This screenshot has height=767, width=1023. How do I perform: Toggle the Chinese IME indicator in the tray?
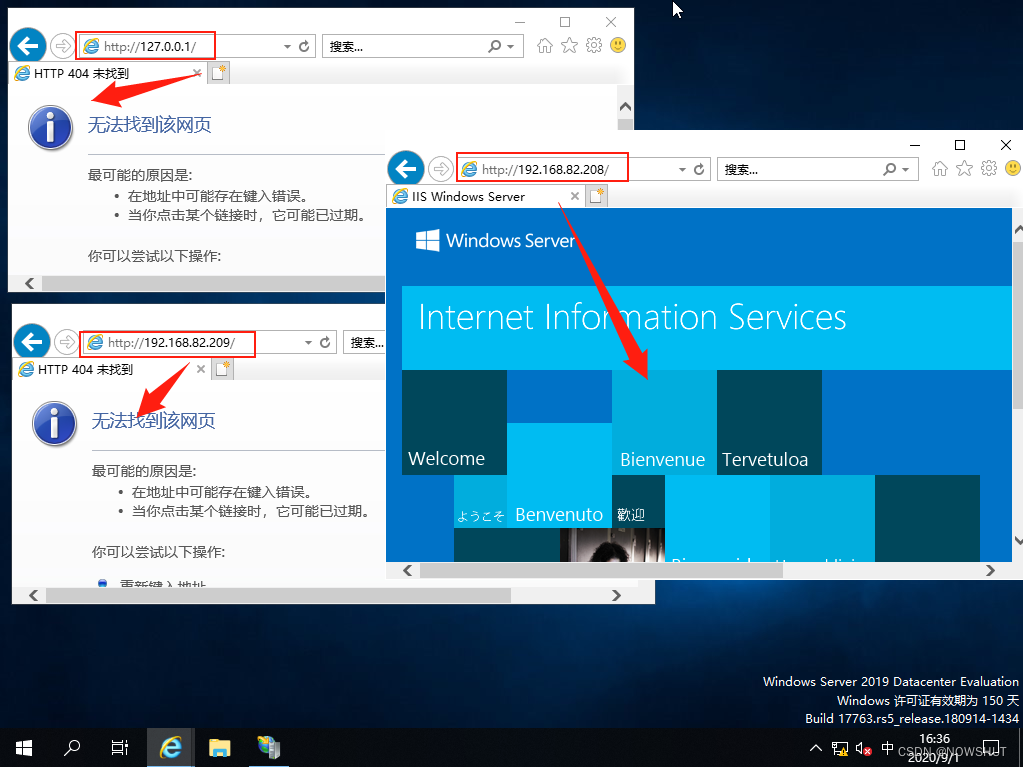tap(888, 748)
